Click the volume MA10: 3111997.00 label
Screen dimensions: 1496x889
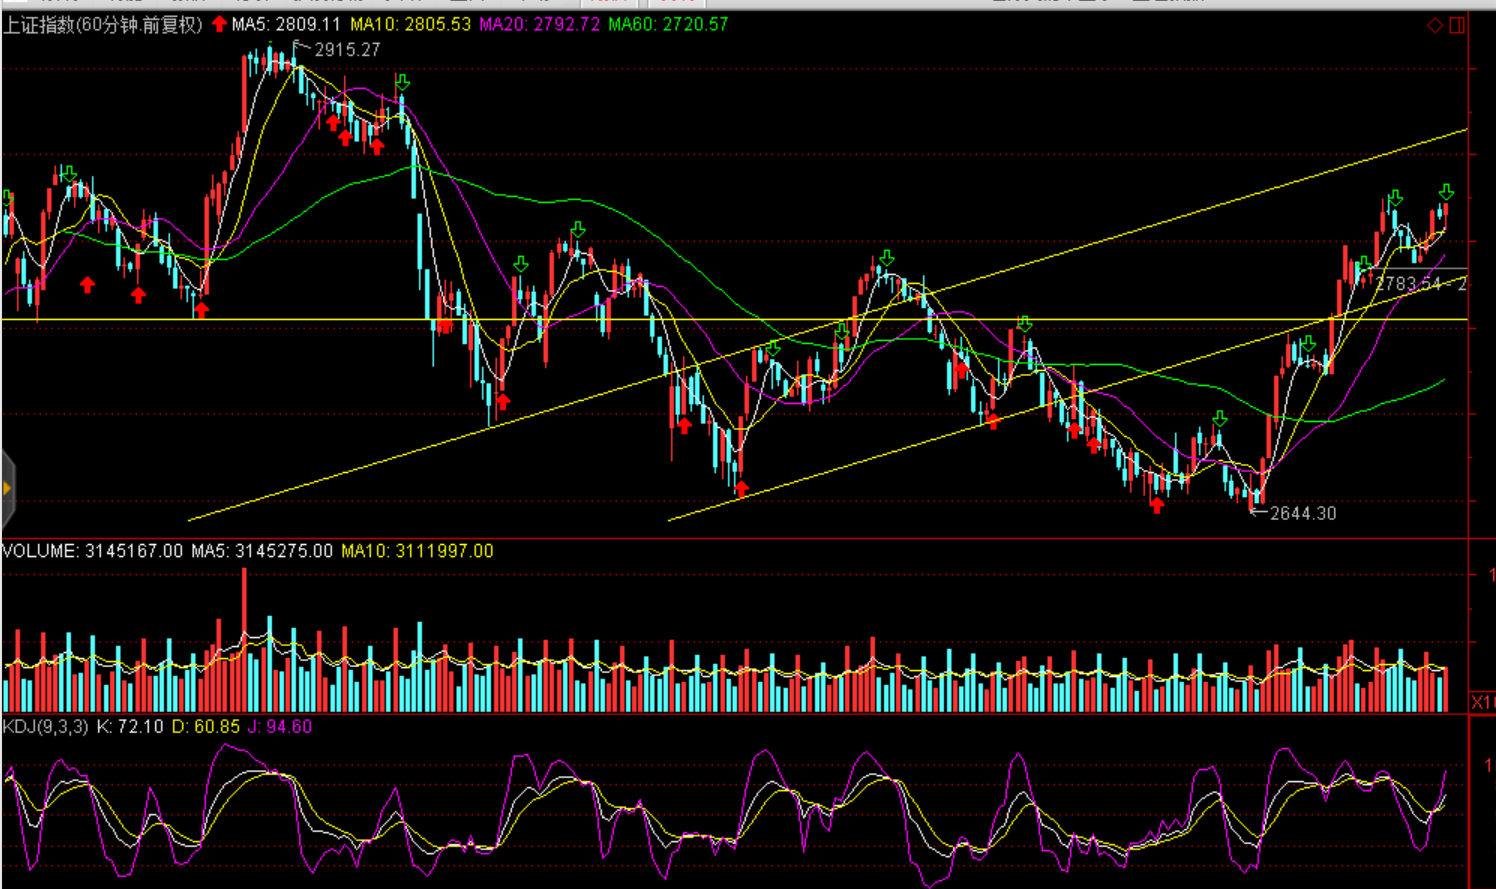[x=417, y=551]
